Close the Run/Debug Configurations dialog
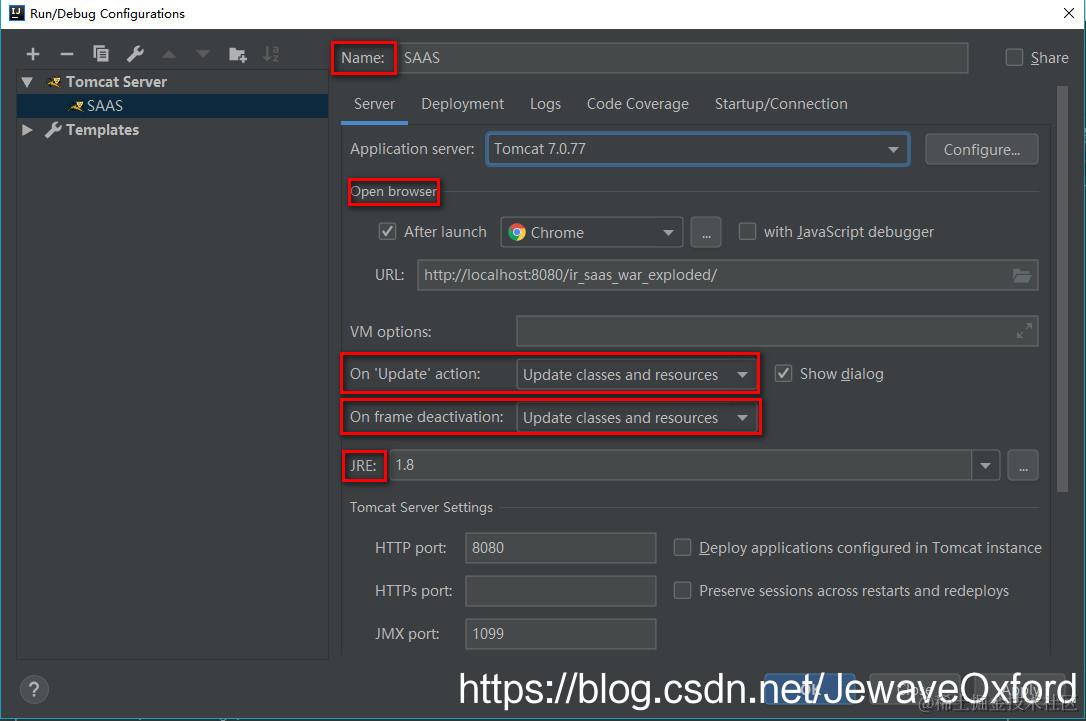 1069,13
